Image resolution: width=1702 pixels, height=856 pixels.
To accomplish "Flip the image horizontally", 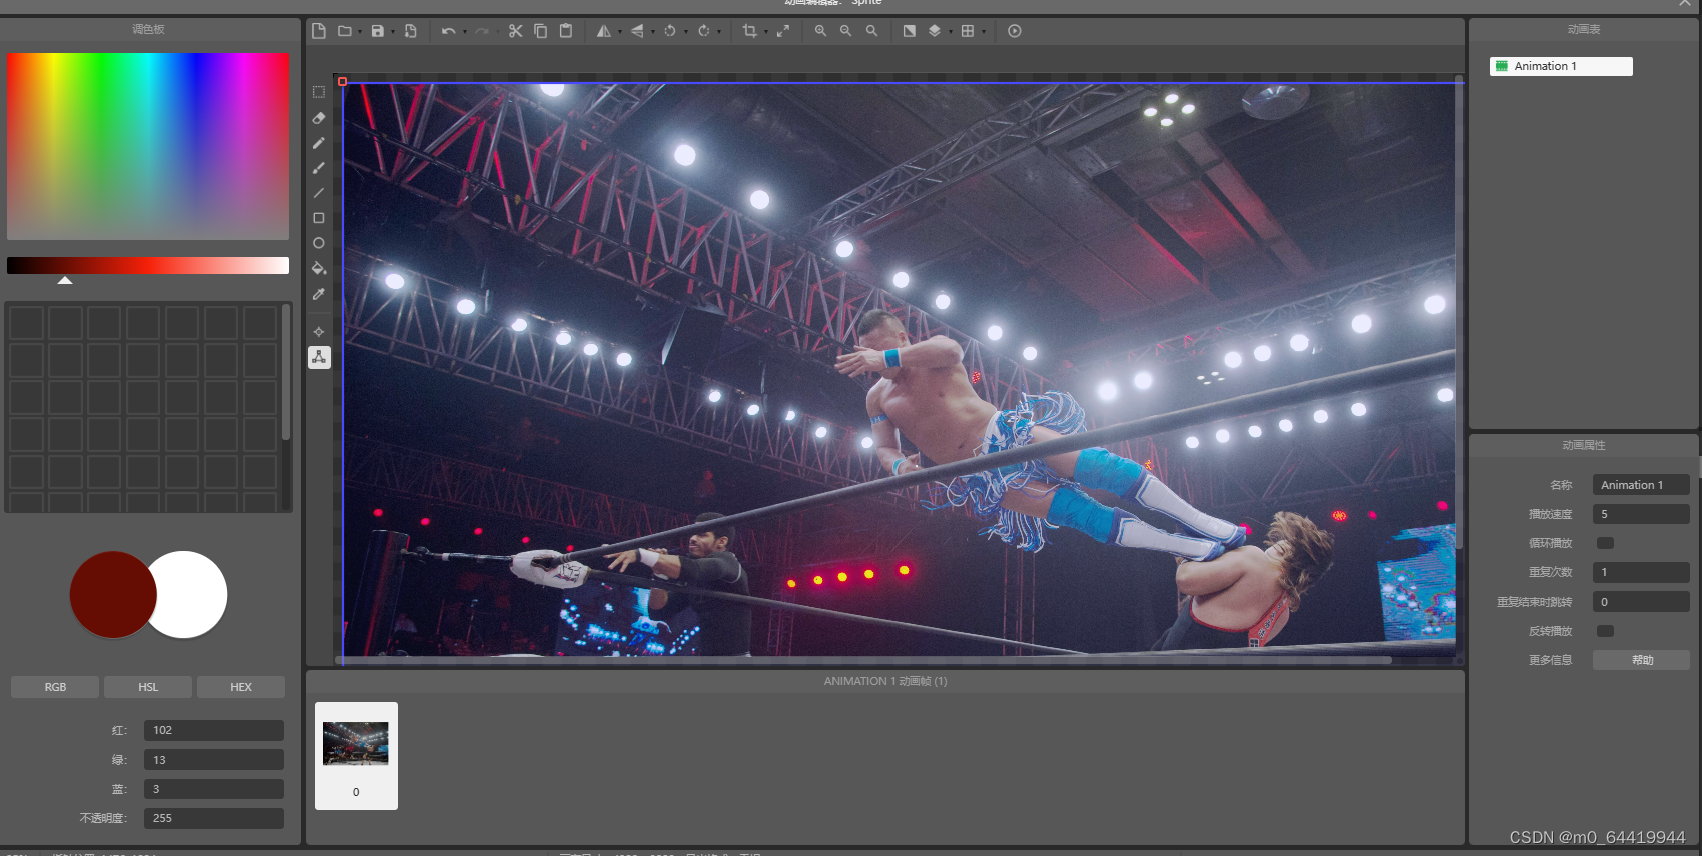I will click(x=604, y=31).
